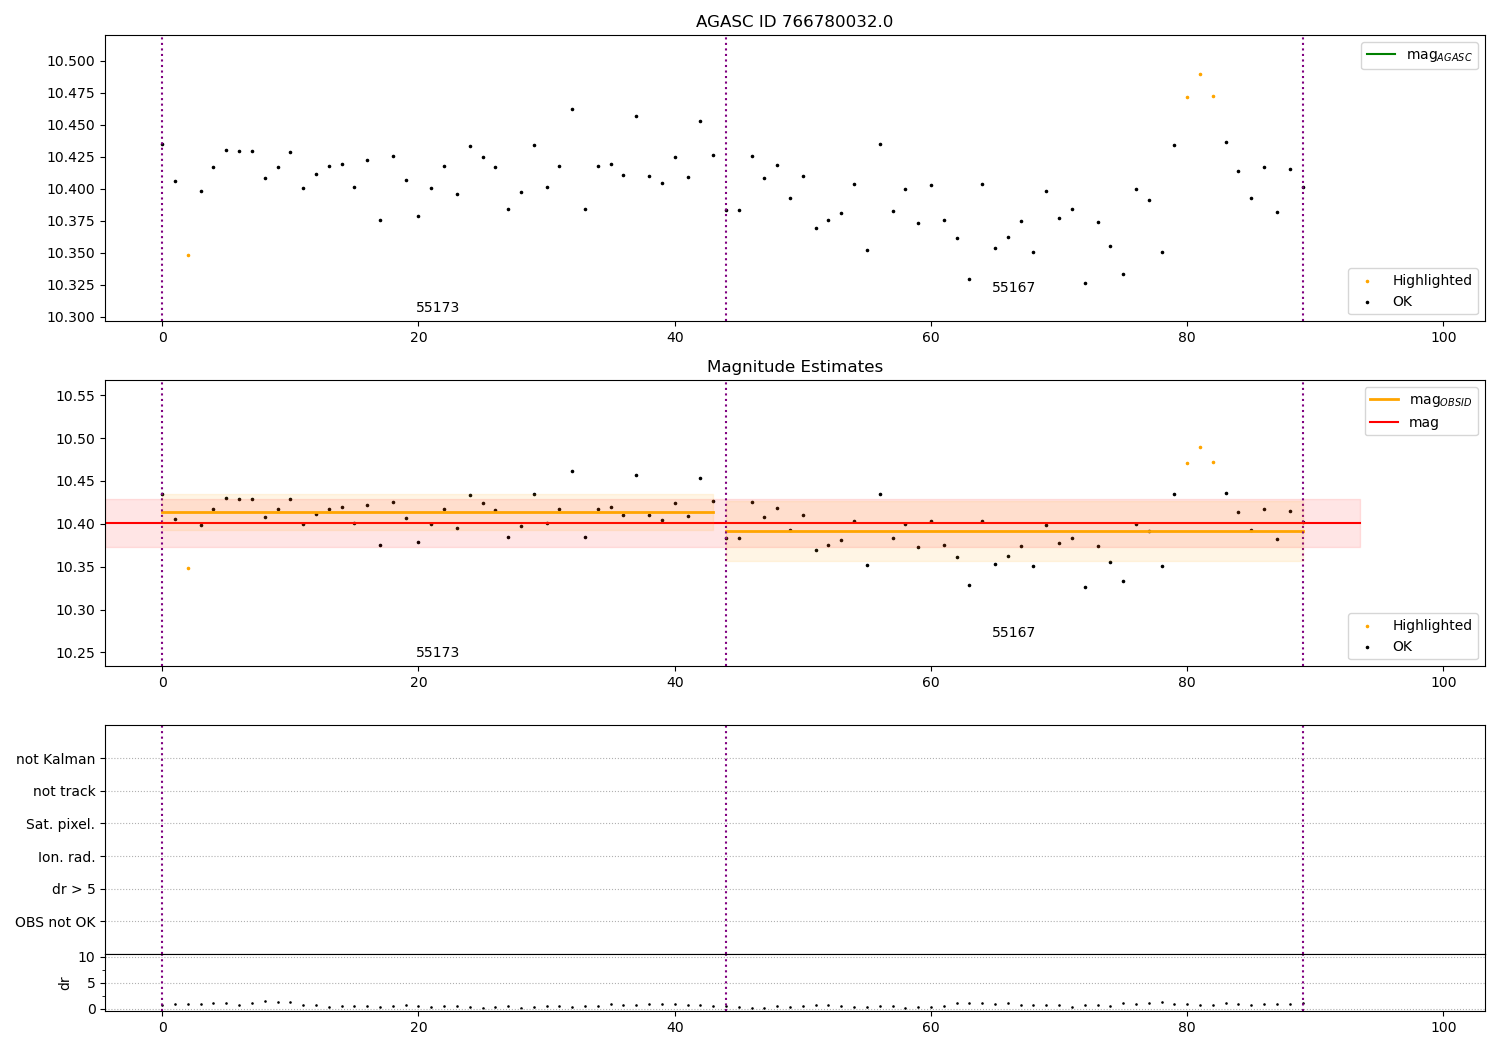The height and width of the screenshot is (1050, 1500).
Task: Click the 'Sat. pixel.' y-axis label
Action: [x=61, y=824]
